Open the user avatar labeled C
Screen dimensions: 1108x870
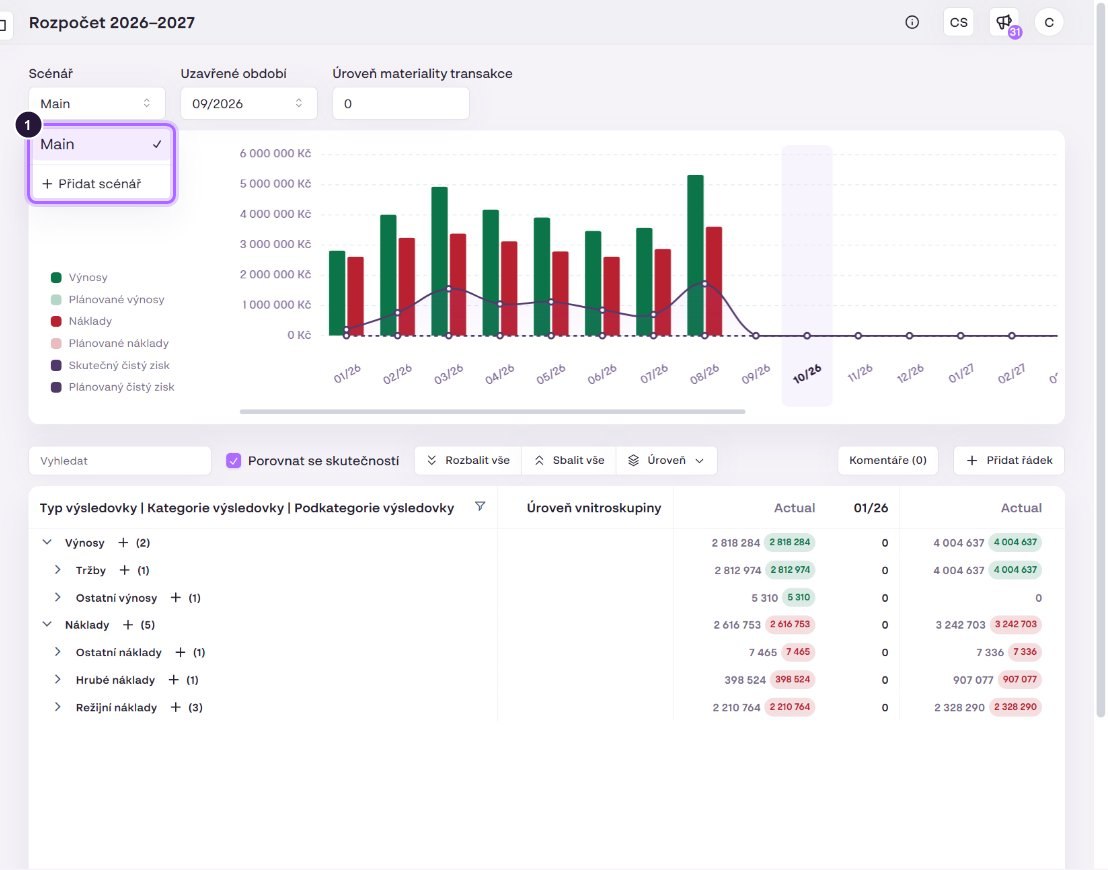tap(1049, 23)
